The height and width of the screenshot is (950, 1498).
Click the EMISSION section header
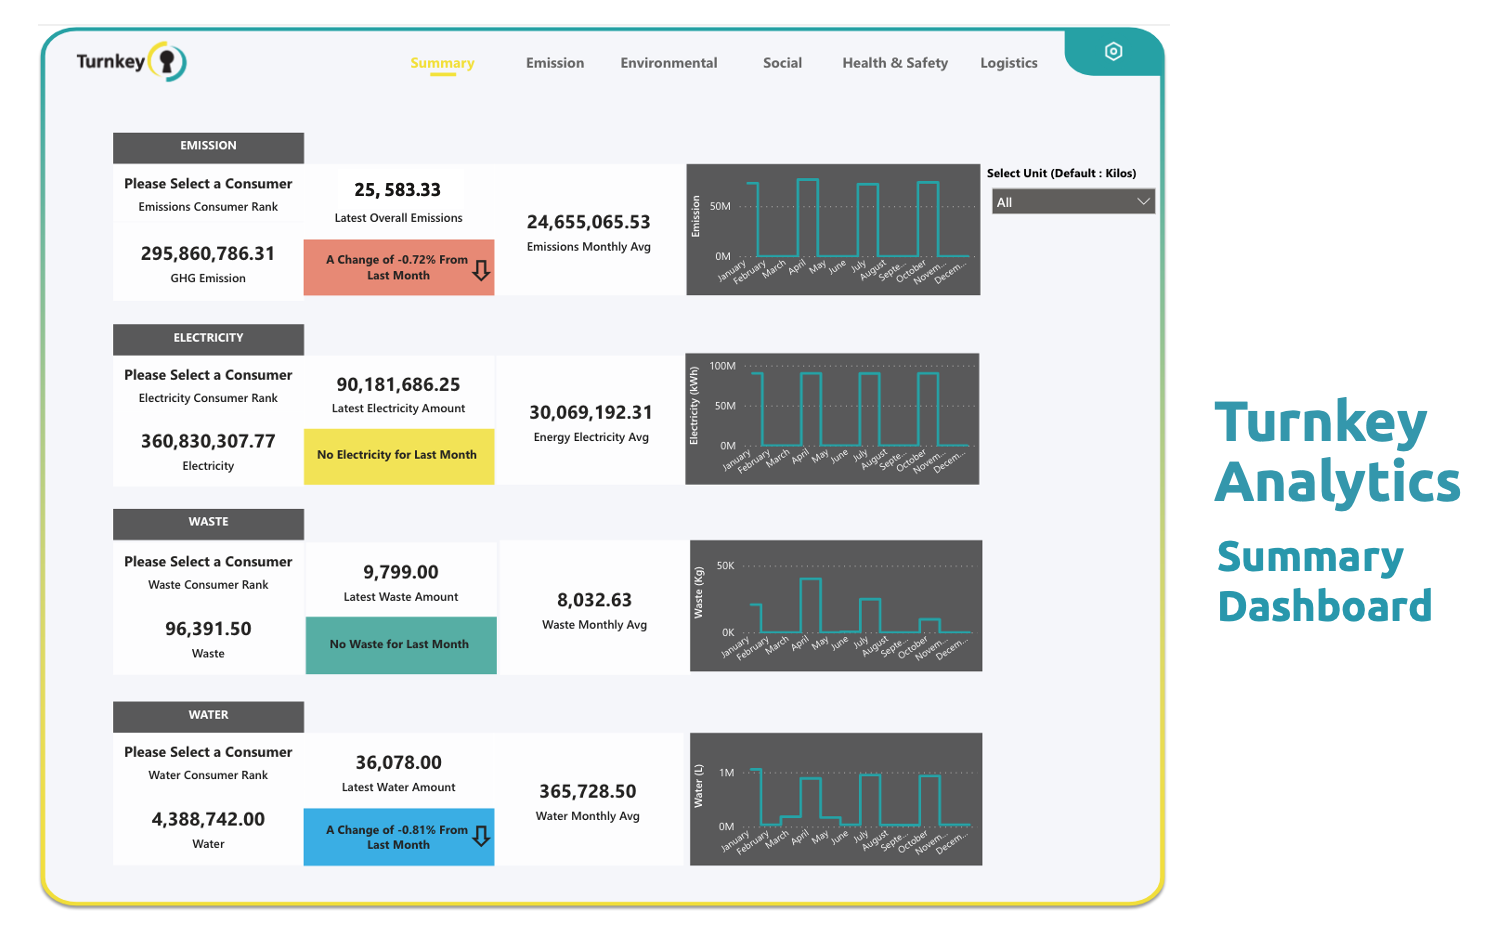(x=208, y=147)
